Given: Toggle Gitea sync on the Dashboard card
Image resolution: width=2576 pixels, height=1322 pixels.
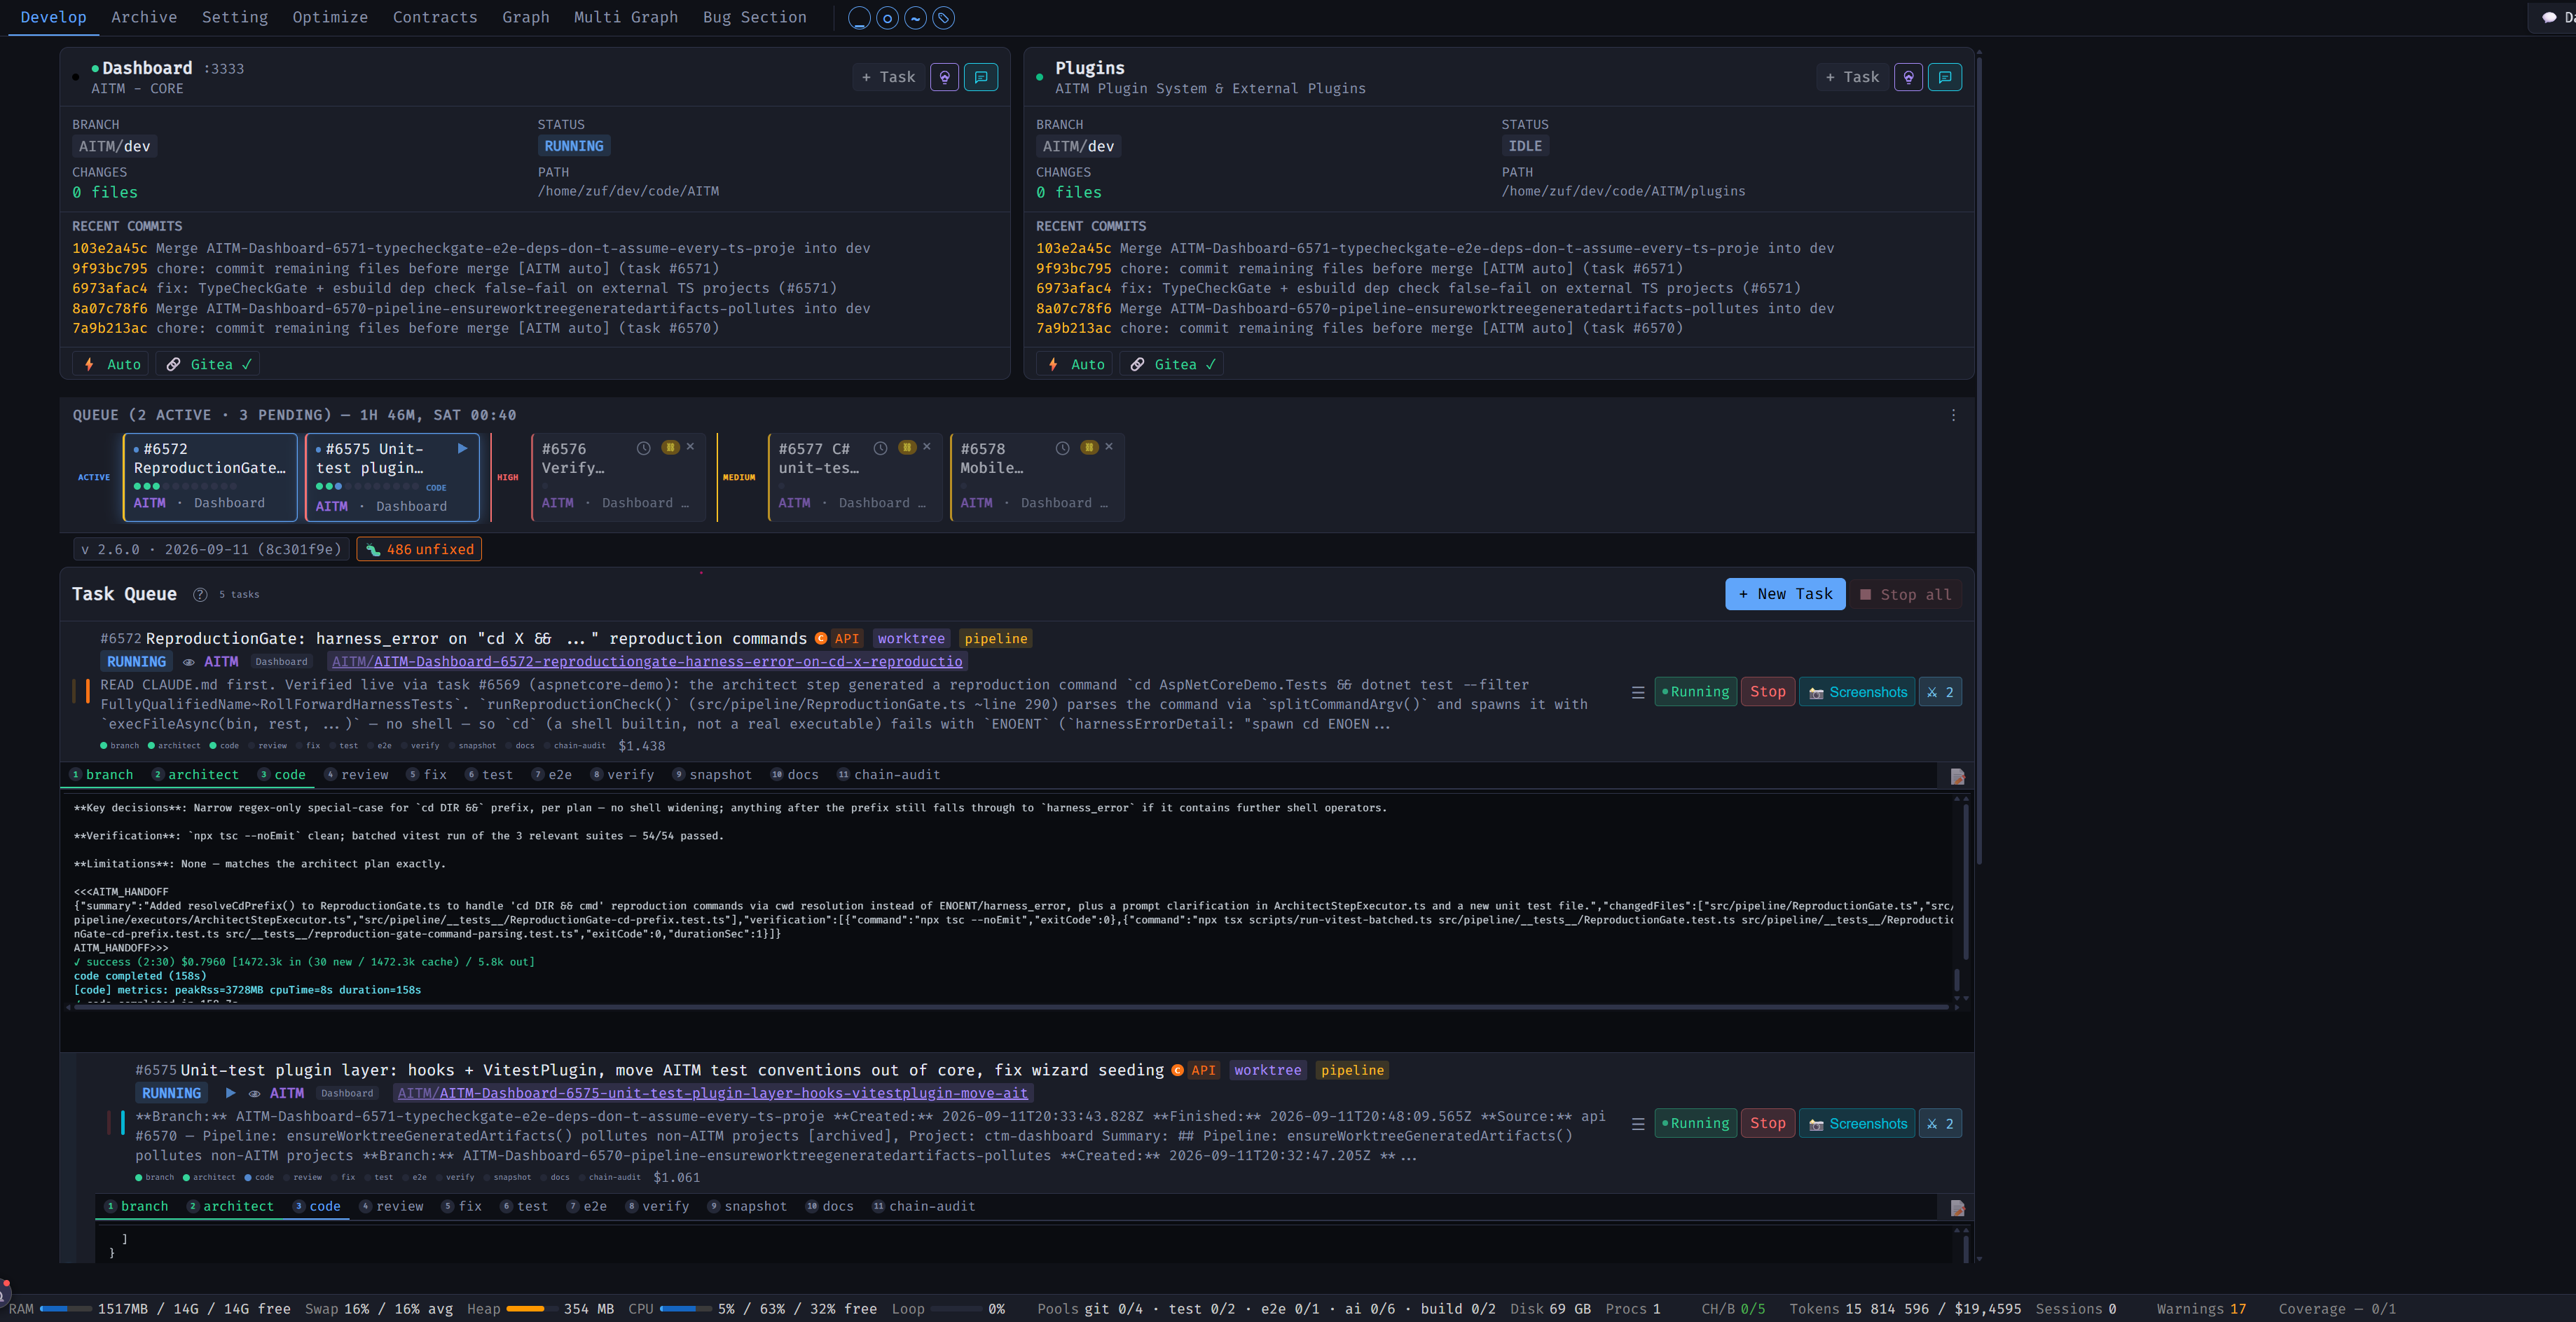Looking at the screenshot, I should [208, 364].
